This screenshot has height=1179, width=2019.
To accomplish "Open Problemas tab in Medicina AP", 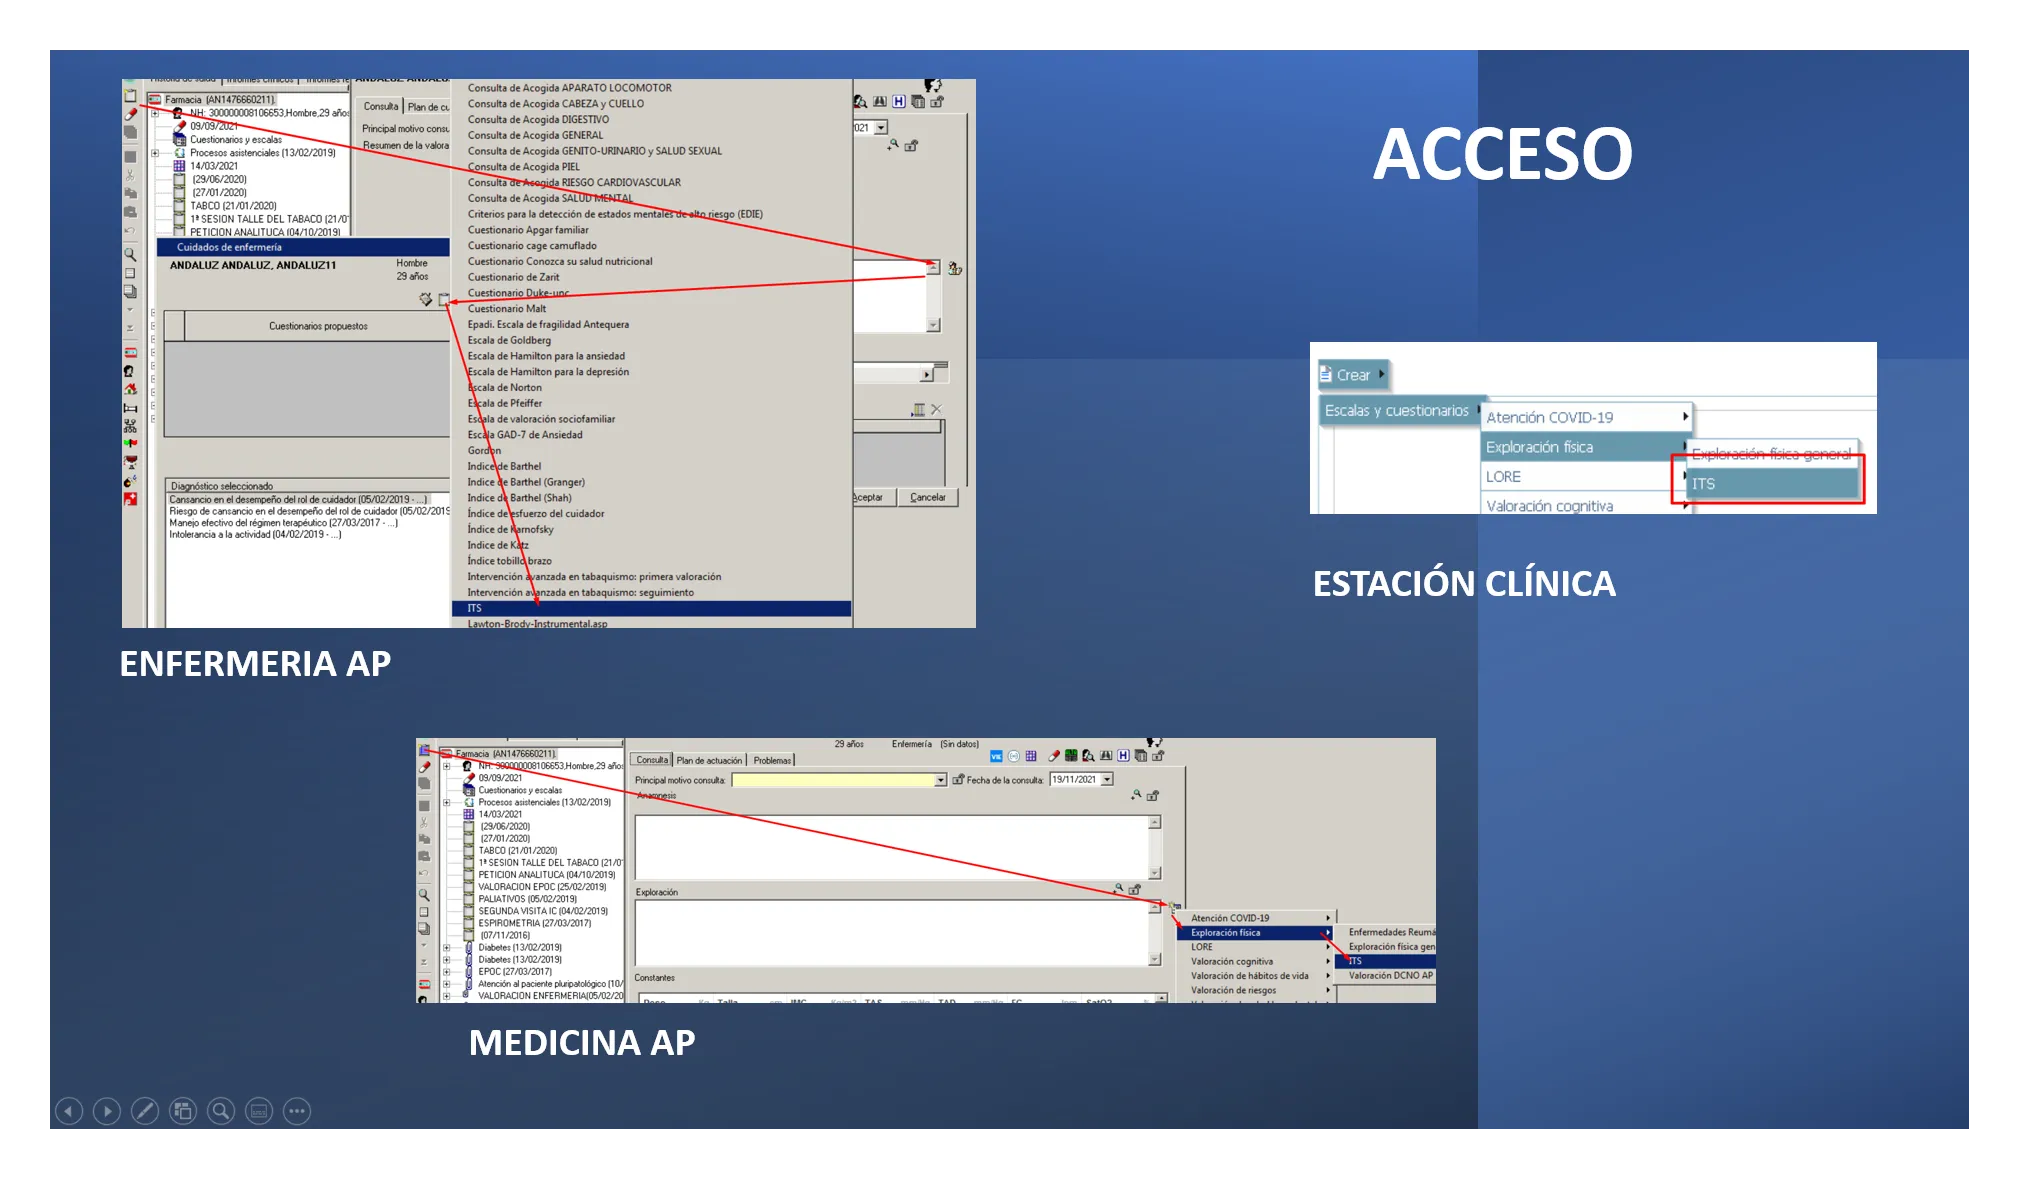I will (772, 761).
